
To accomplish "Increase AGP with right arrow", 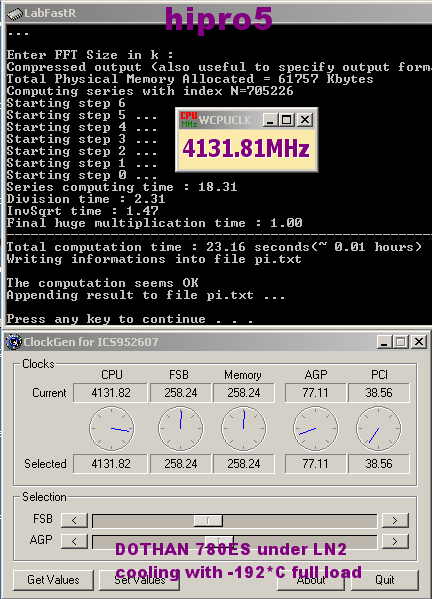I will coord(395,541).
